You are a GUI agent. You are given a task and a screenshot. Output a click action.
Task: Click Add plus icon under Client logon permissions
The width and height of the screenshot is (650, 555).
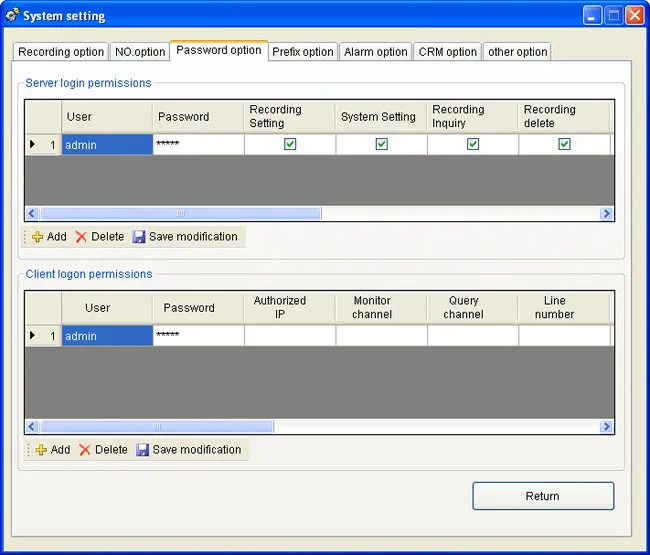coord(41,450)
